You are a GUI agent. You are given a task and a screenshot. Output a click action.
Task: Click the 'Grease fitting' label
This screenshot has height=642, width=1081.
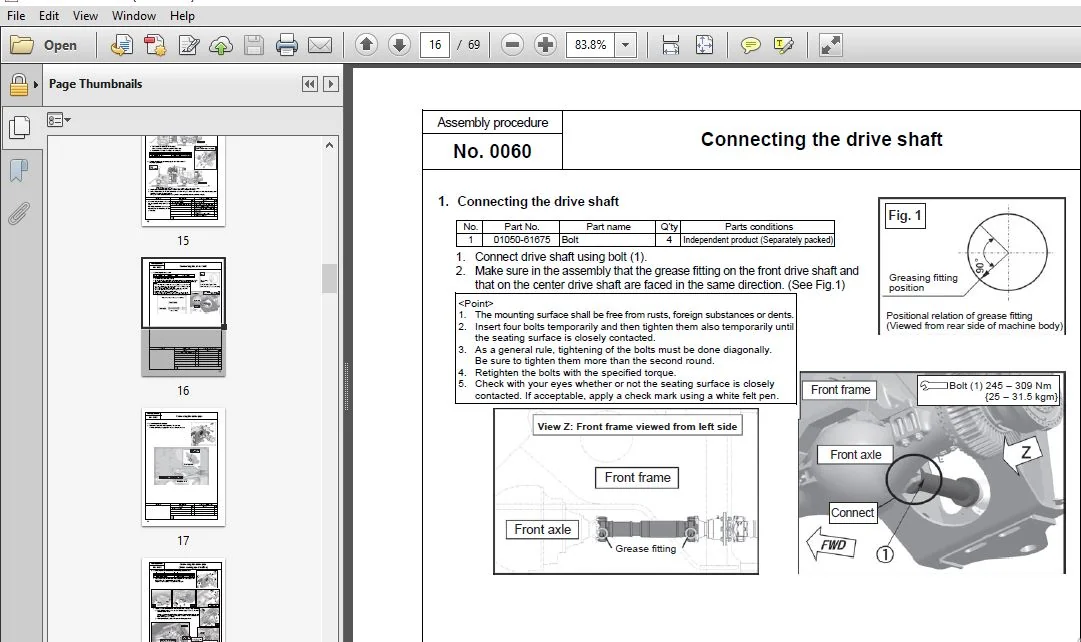click(645, 549)
